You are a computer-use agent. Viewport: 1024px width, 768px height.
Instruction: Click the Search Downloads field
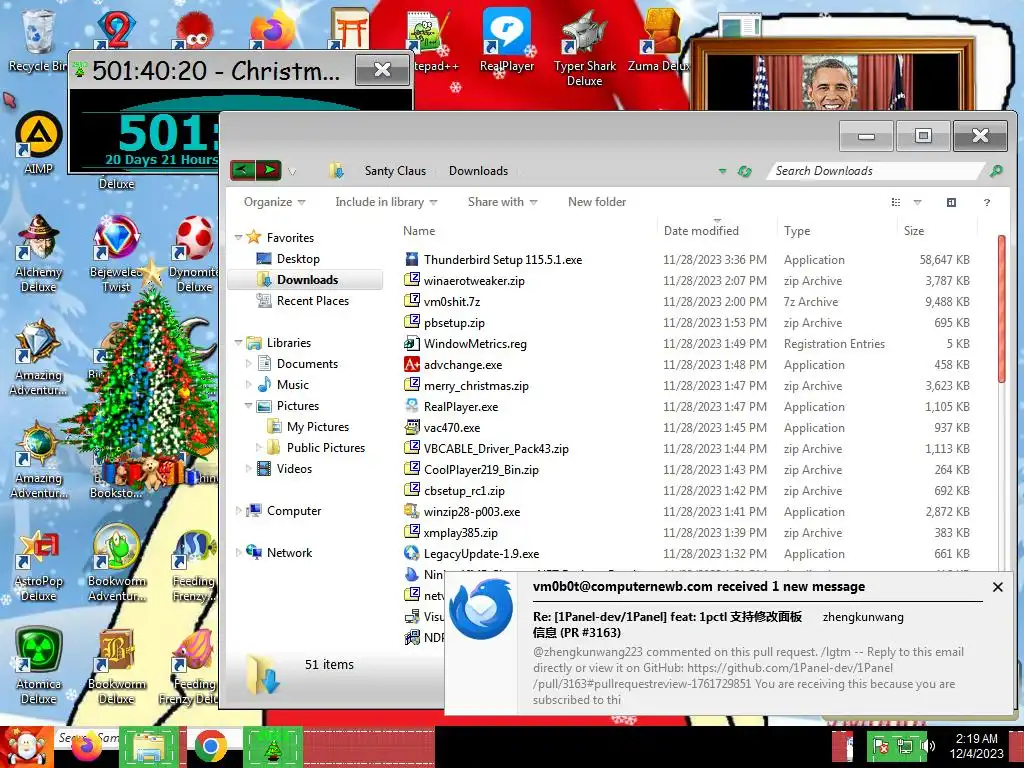pos(876,171)
